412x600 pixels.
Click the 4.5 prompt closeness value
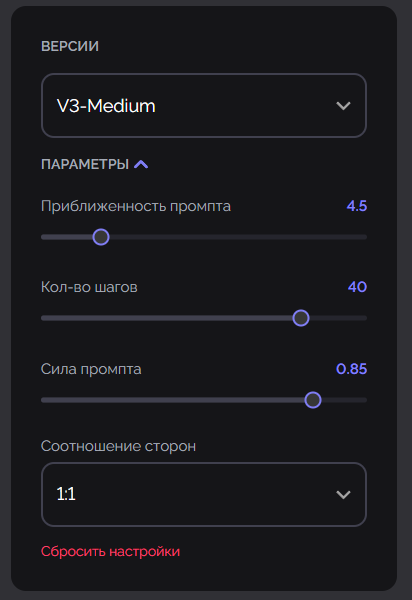[x=357, y=206]
